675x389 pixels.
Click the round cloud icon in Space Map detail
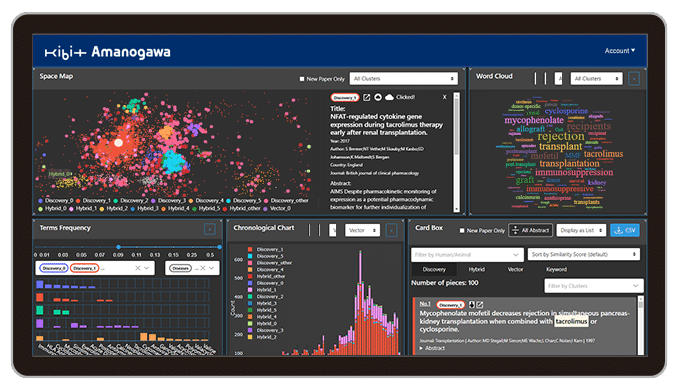pos(378,97)
